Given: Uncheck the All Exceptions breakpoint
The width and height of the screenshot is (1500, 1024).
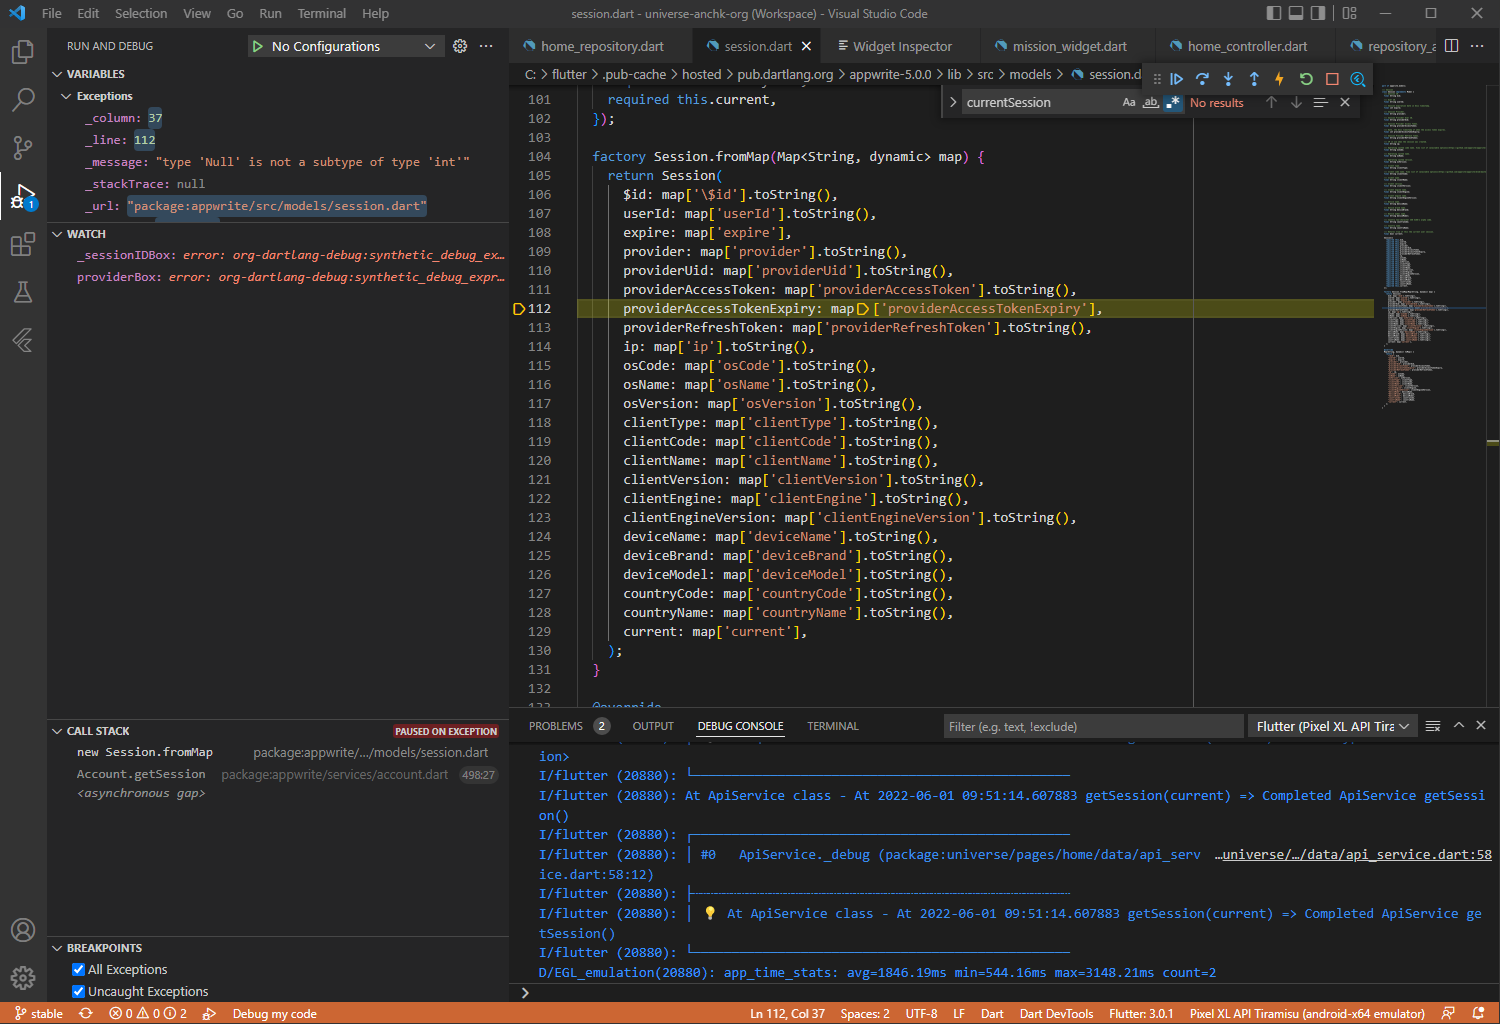Looking at the screenshot, I should pyautogui.click(x=79, y=969).
